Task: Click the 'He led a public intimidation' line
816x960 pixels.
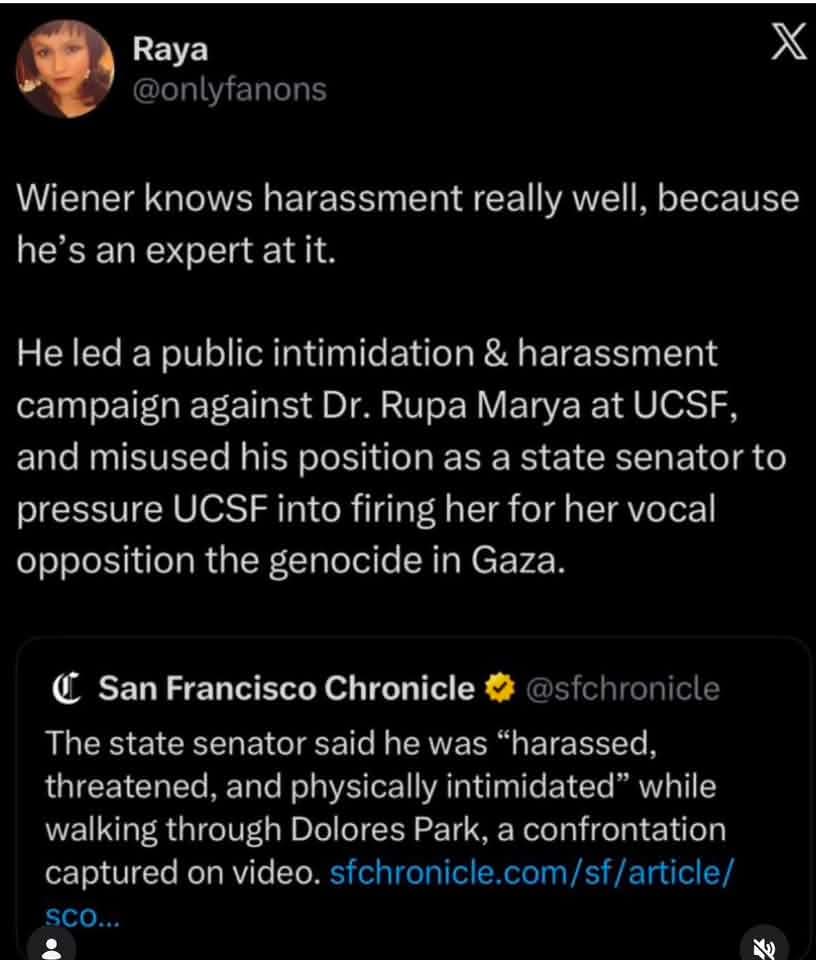Action: 367,354
